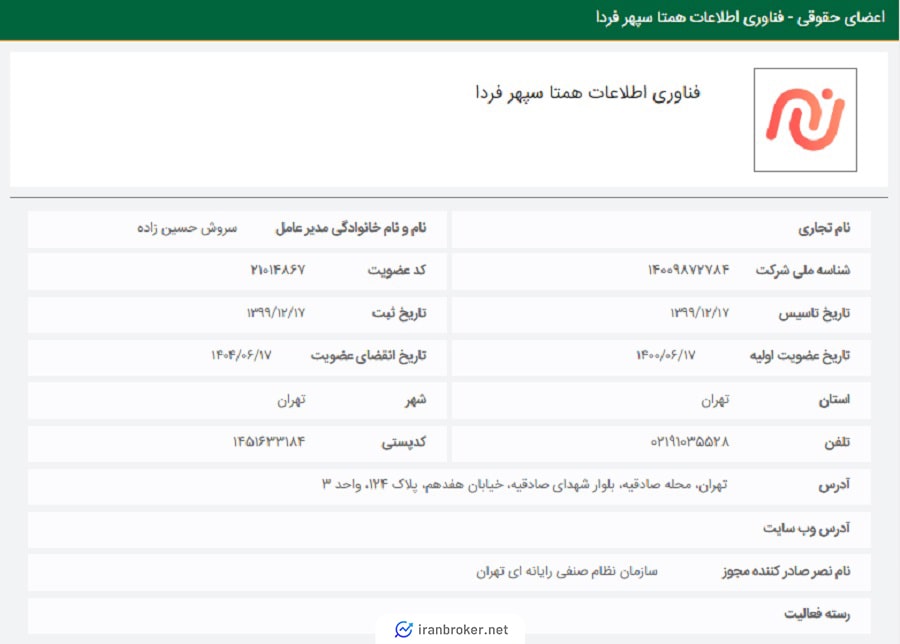Screen dimensions: 900x644
Task: Click the شهر label
Action: [416, 399]
